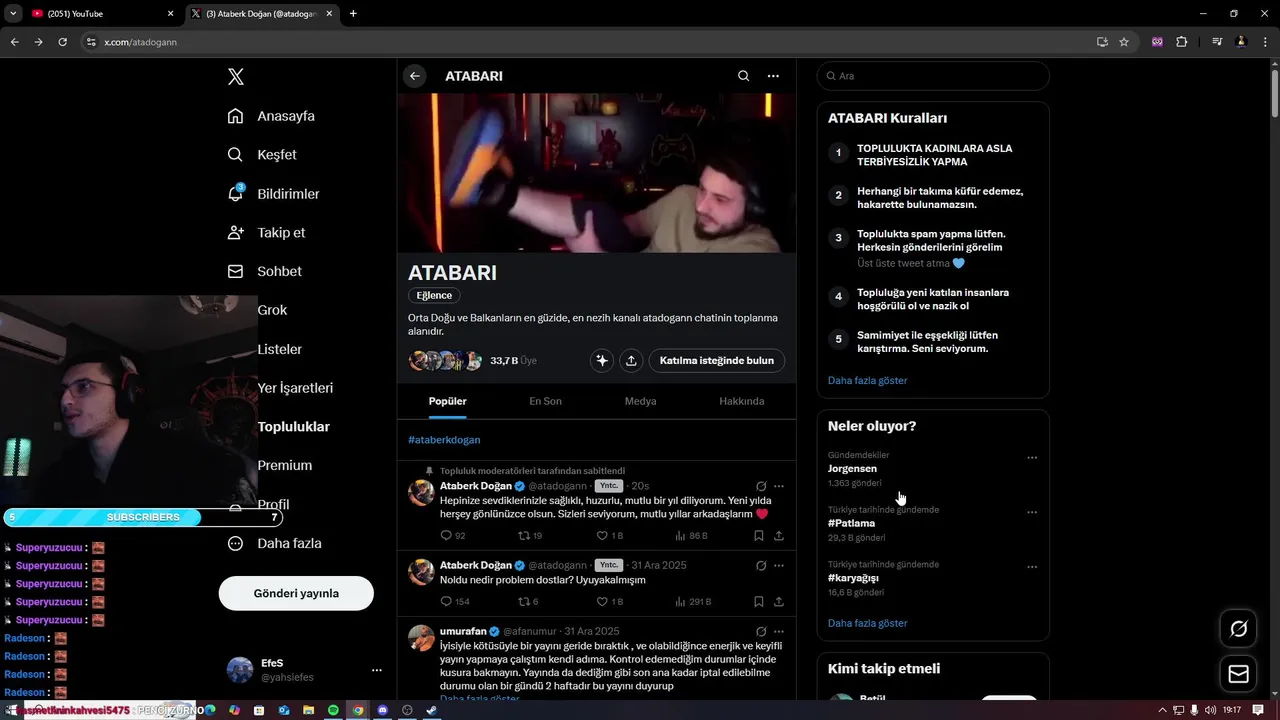
Task: Open Premium in sidebar
Action: pos(285,465)
